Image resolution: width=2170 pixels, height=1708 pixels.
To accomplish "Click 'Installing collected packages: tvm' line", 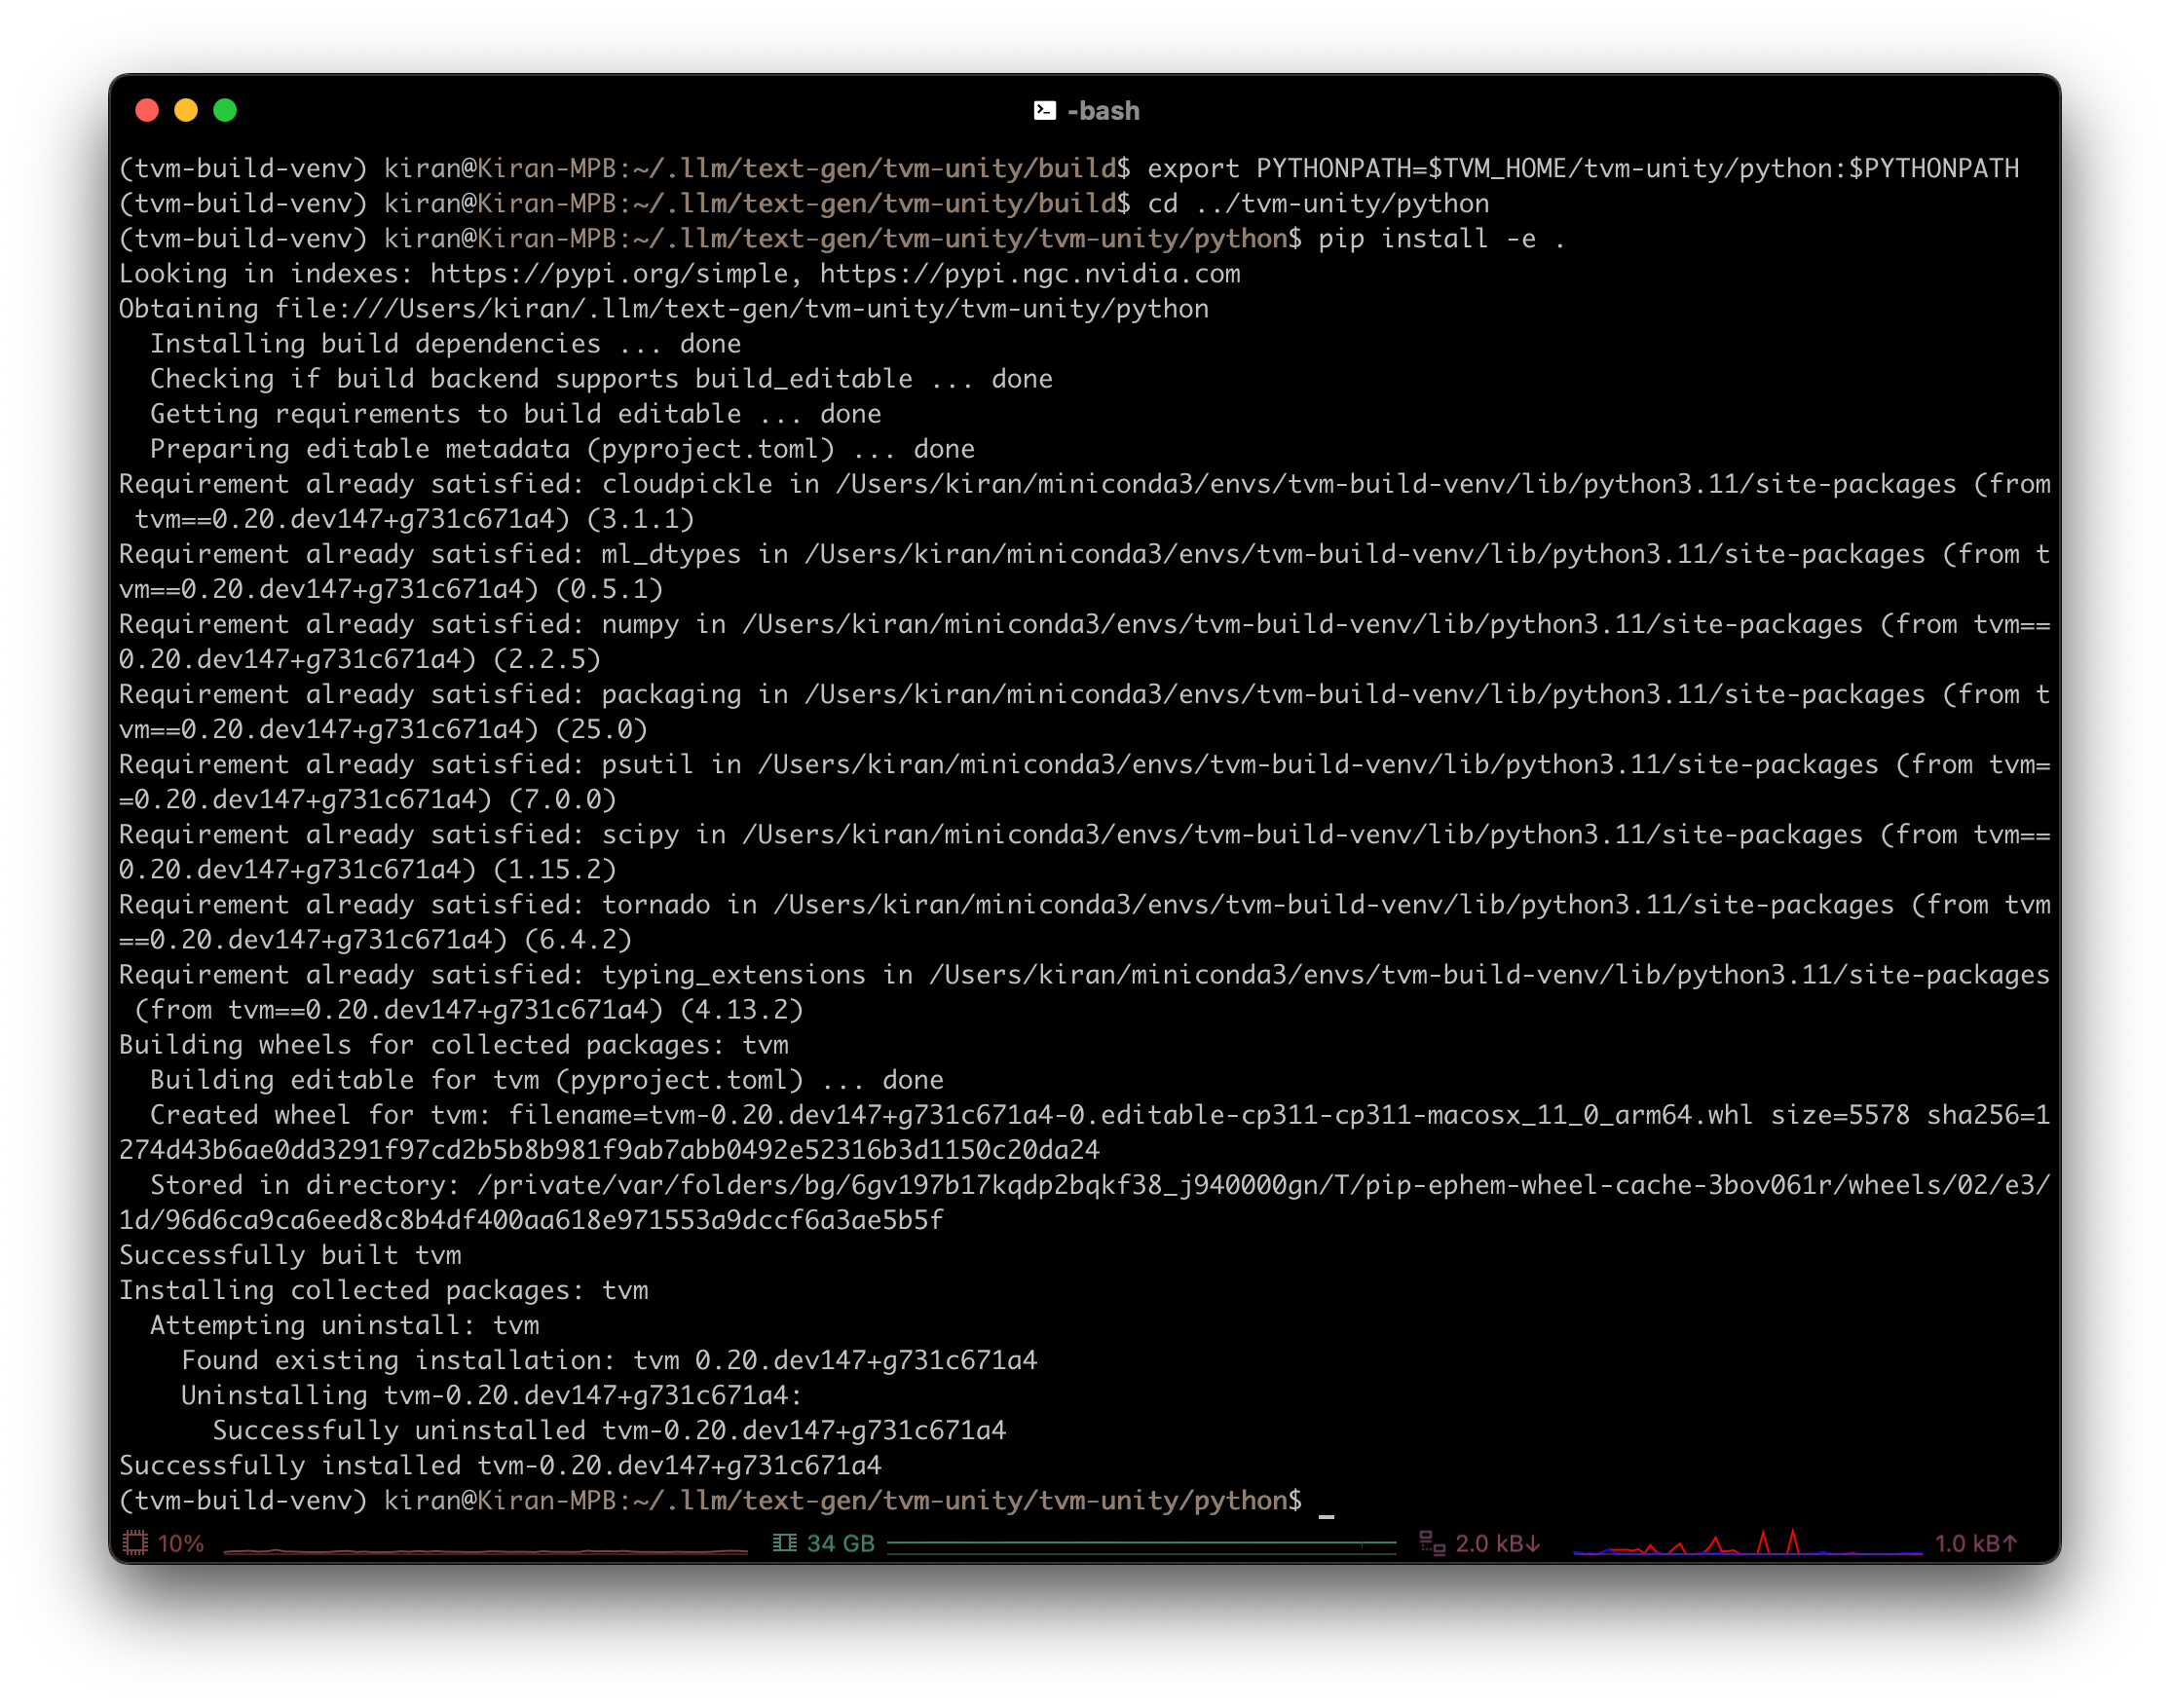I will [x=384, y=1290].
